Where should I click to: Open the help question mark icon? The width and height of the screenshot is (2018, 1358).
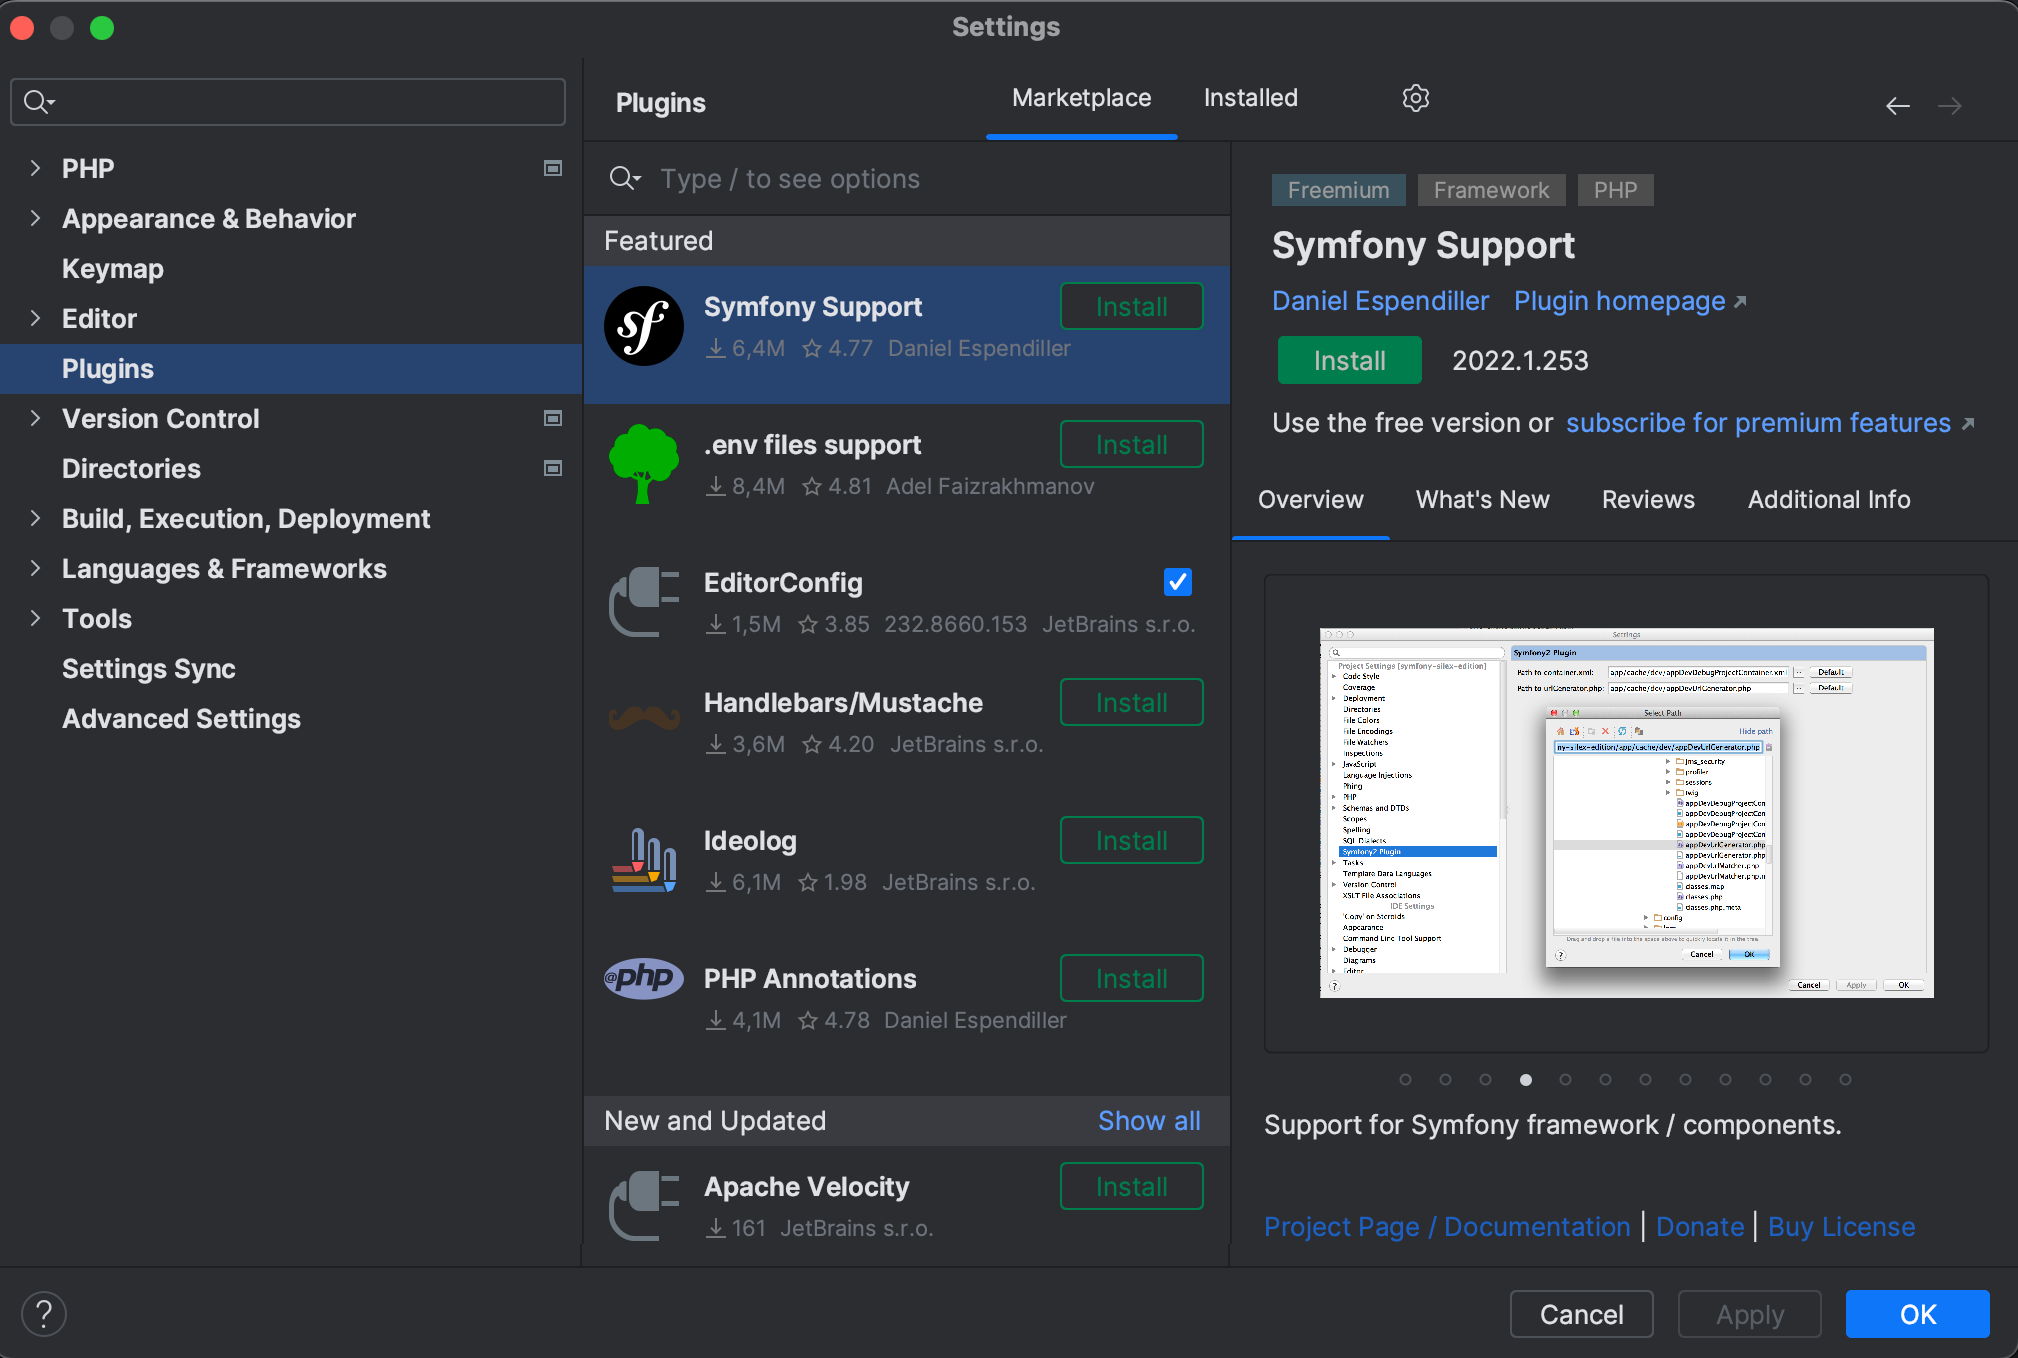[43, 1313]
